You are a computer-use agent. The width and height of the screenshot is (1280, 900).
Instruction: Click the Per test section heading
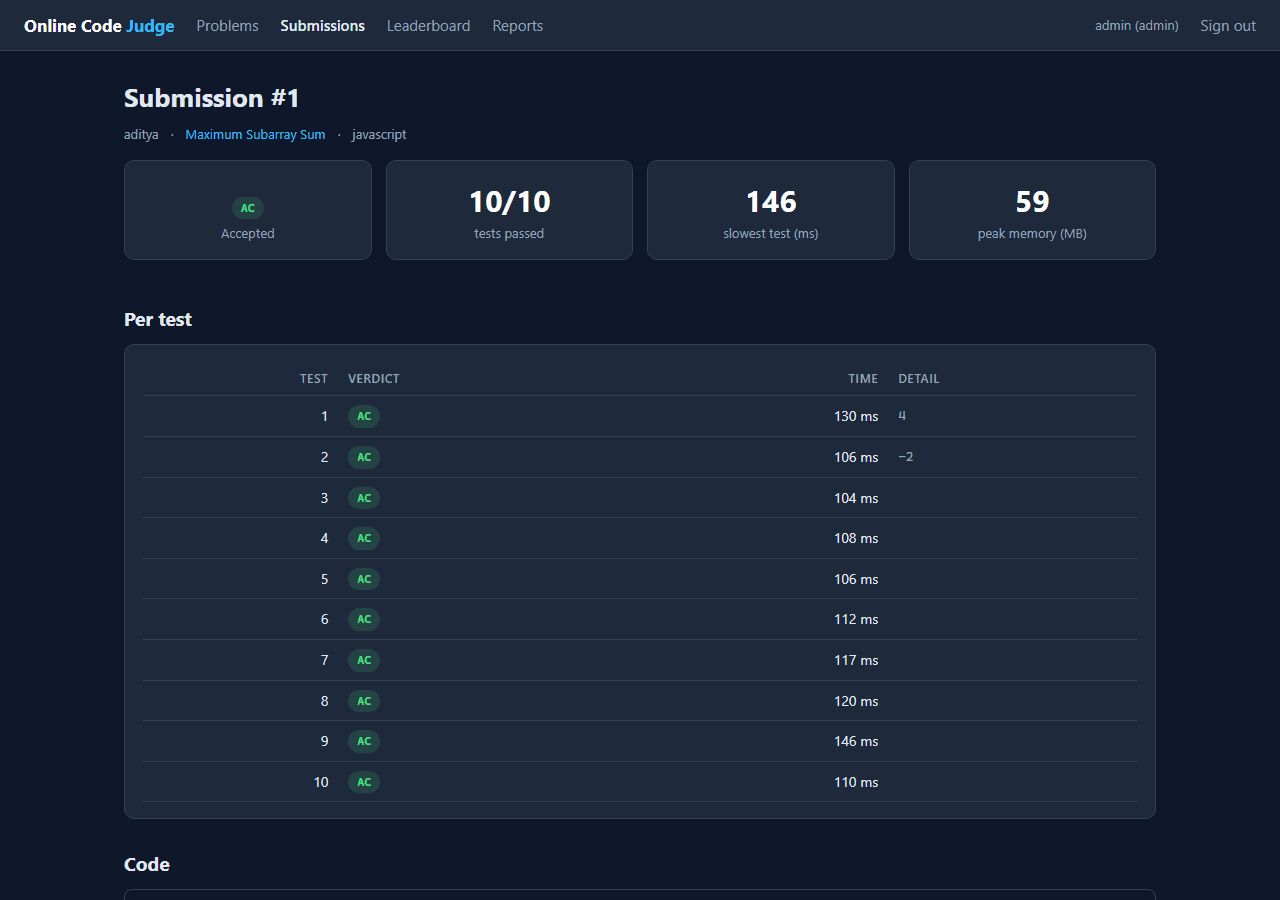click(x=158, y=320)
